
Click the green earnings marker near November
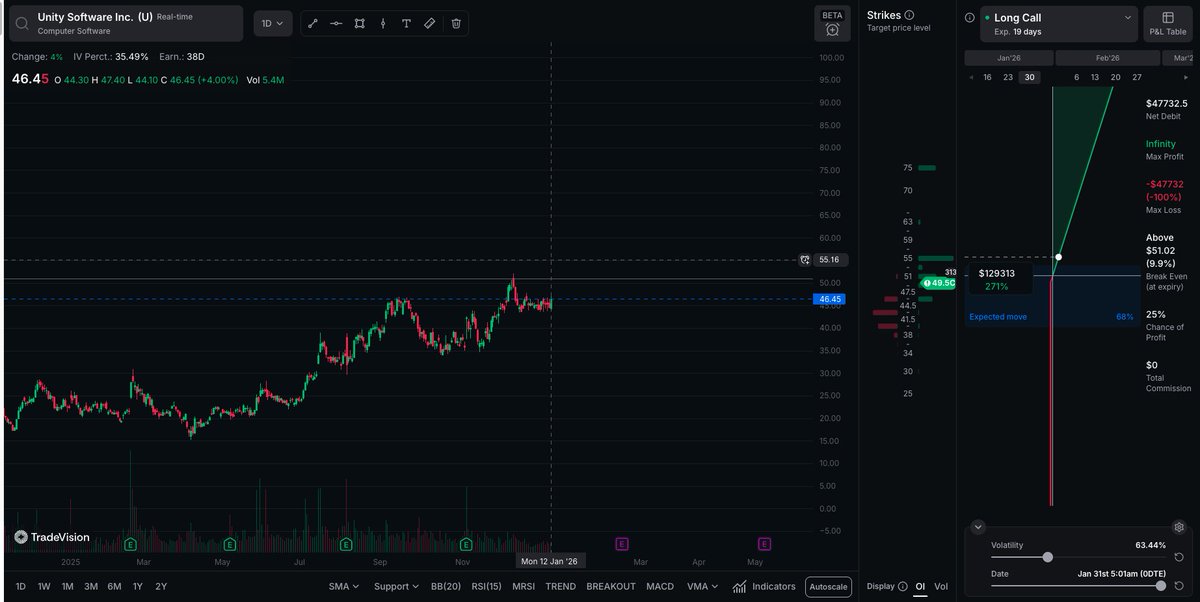(x=466, y=545)
